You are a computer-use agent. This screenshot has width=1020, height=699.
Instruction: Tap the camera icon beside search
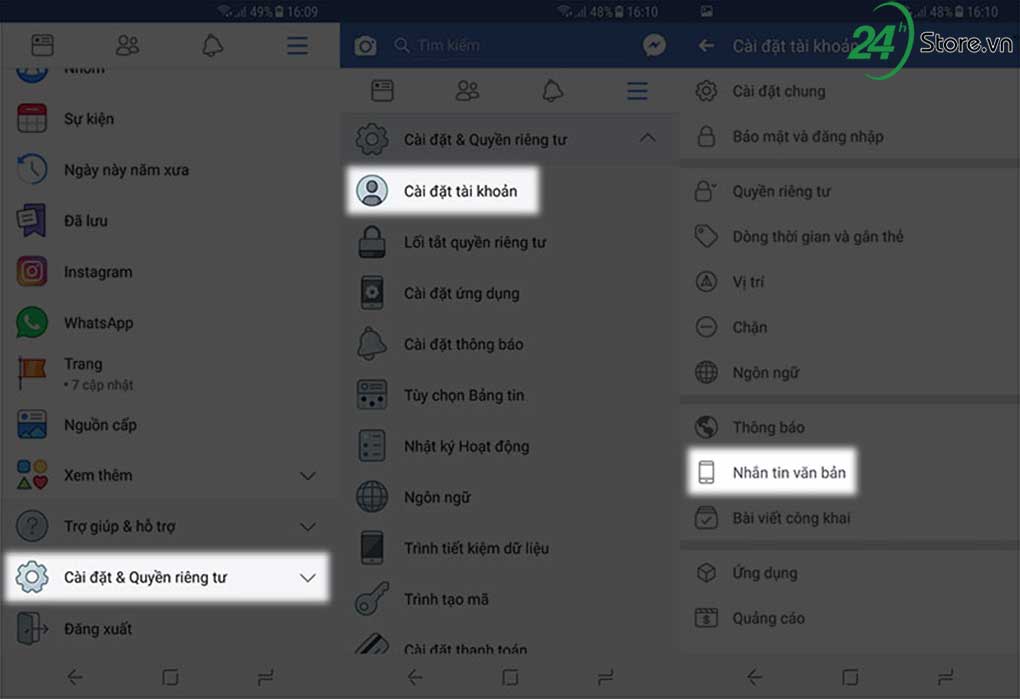click(366, 46)
